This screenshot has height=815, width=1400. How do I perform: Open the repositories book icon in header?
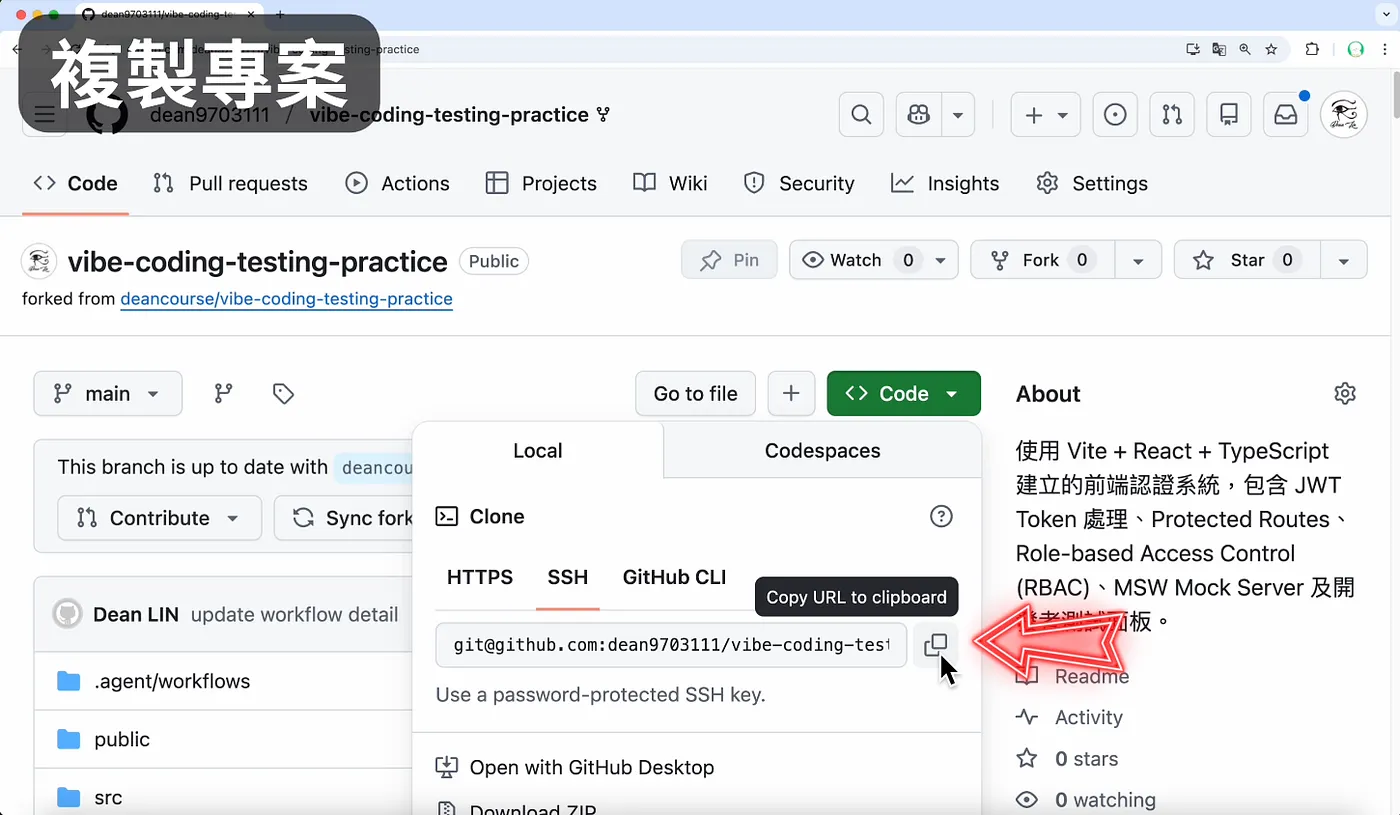(x=1229, y=115)
